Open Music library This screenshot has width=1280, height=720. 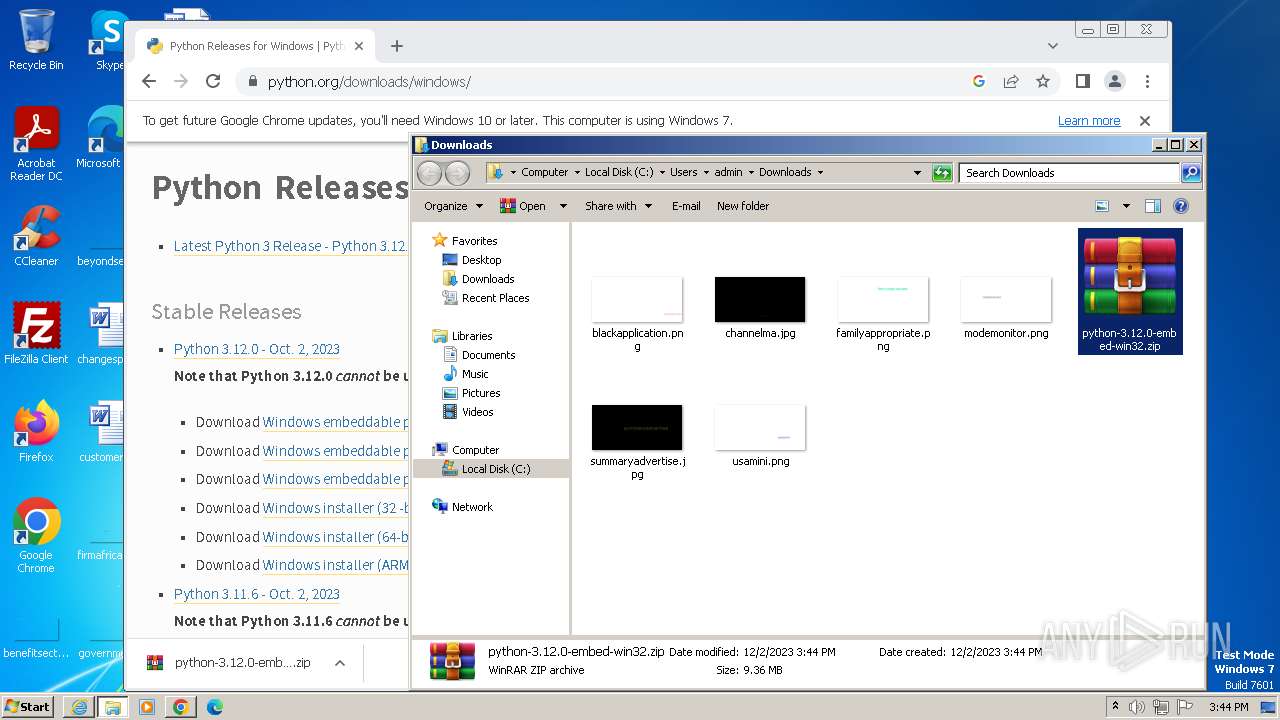coord(475,374)
